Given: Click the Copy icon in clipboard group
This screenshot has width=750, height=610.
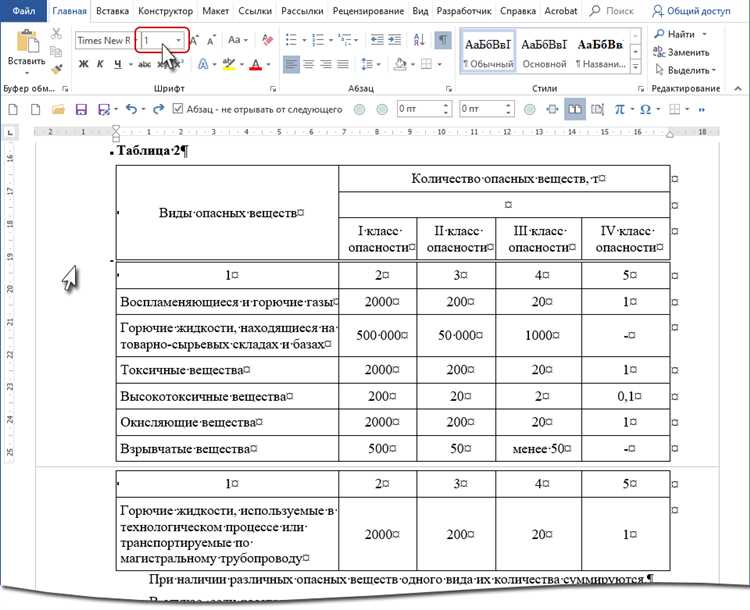Looking at the screenshot, I should pos(56,51).
